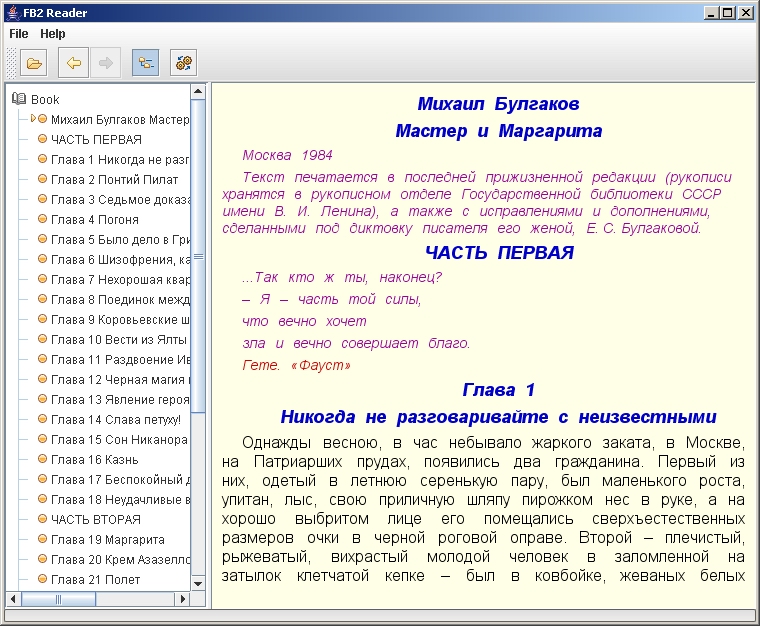Select Глава 10 Вести из Ялты
Screen dimensions: 760x626
[x=119, y=340]
